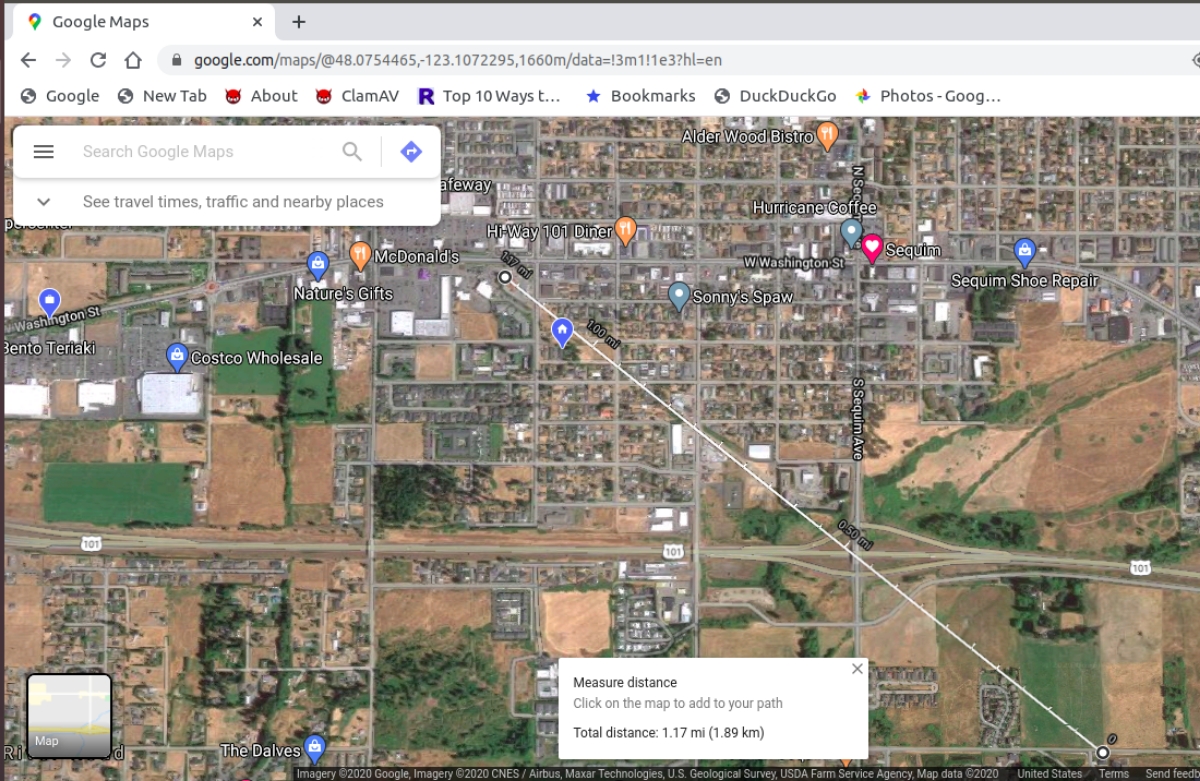
Task: Click the Measure distance heading
Action: tap(625, 682)
